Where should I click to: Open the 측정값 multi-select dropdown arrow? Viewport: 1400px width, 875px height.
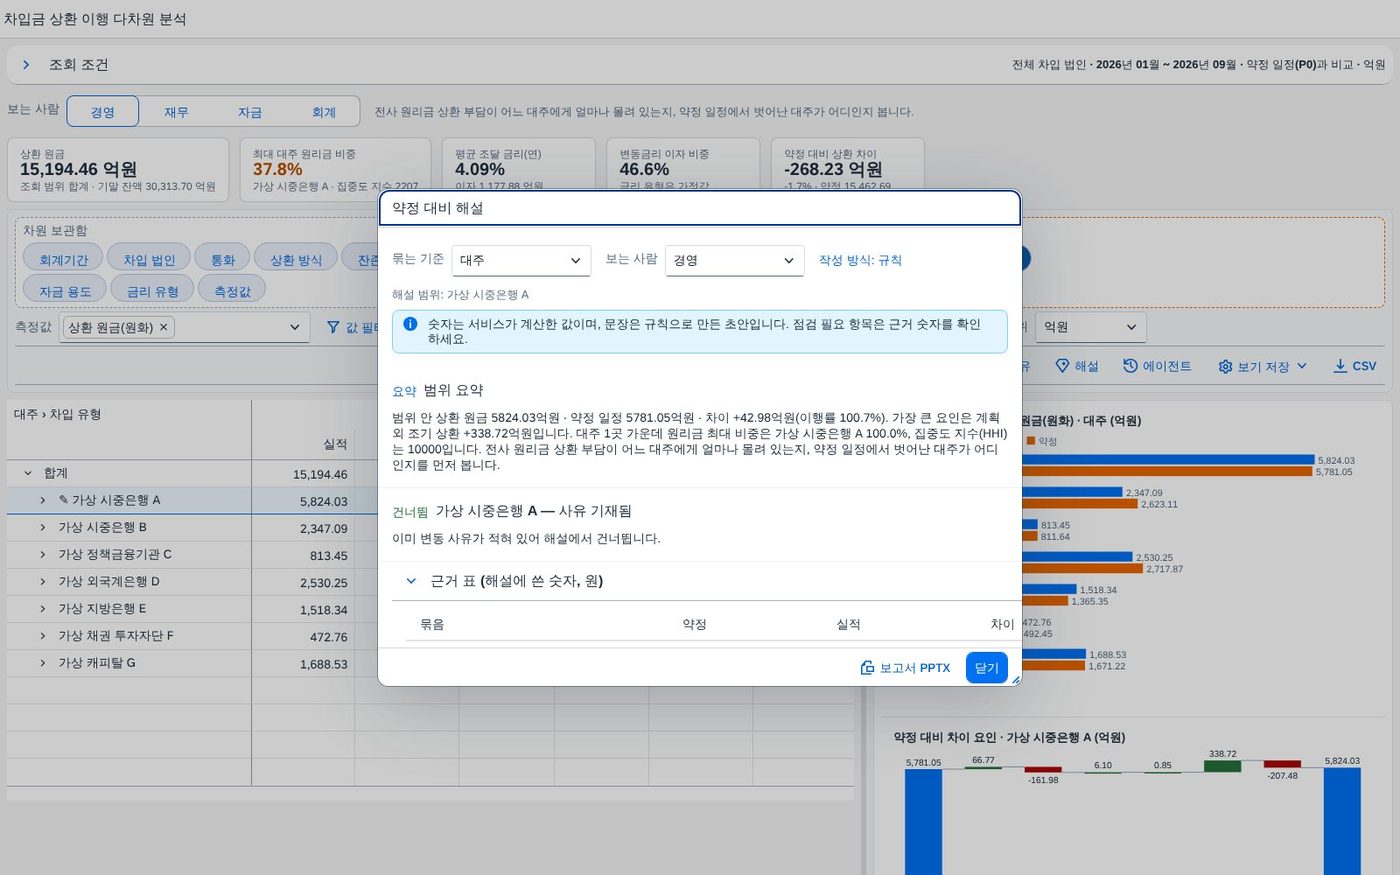point(294,327)
